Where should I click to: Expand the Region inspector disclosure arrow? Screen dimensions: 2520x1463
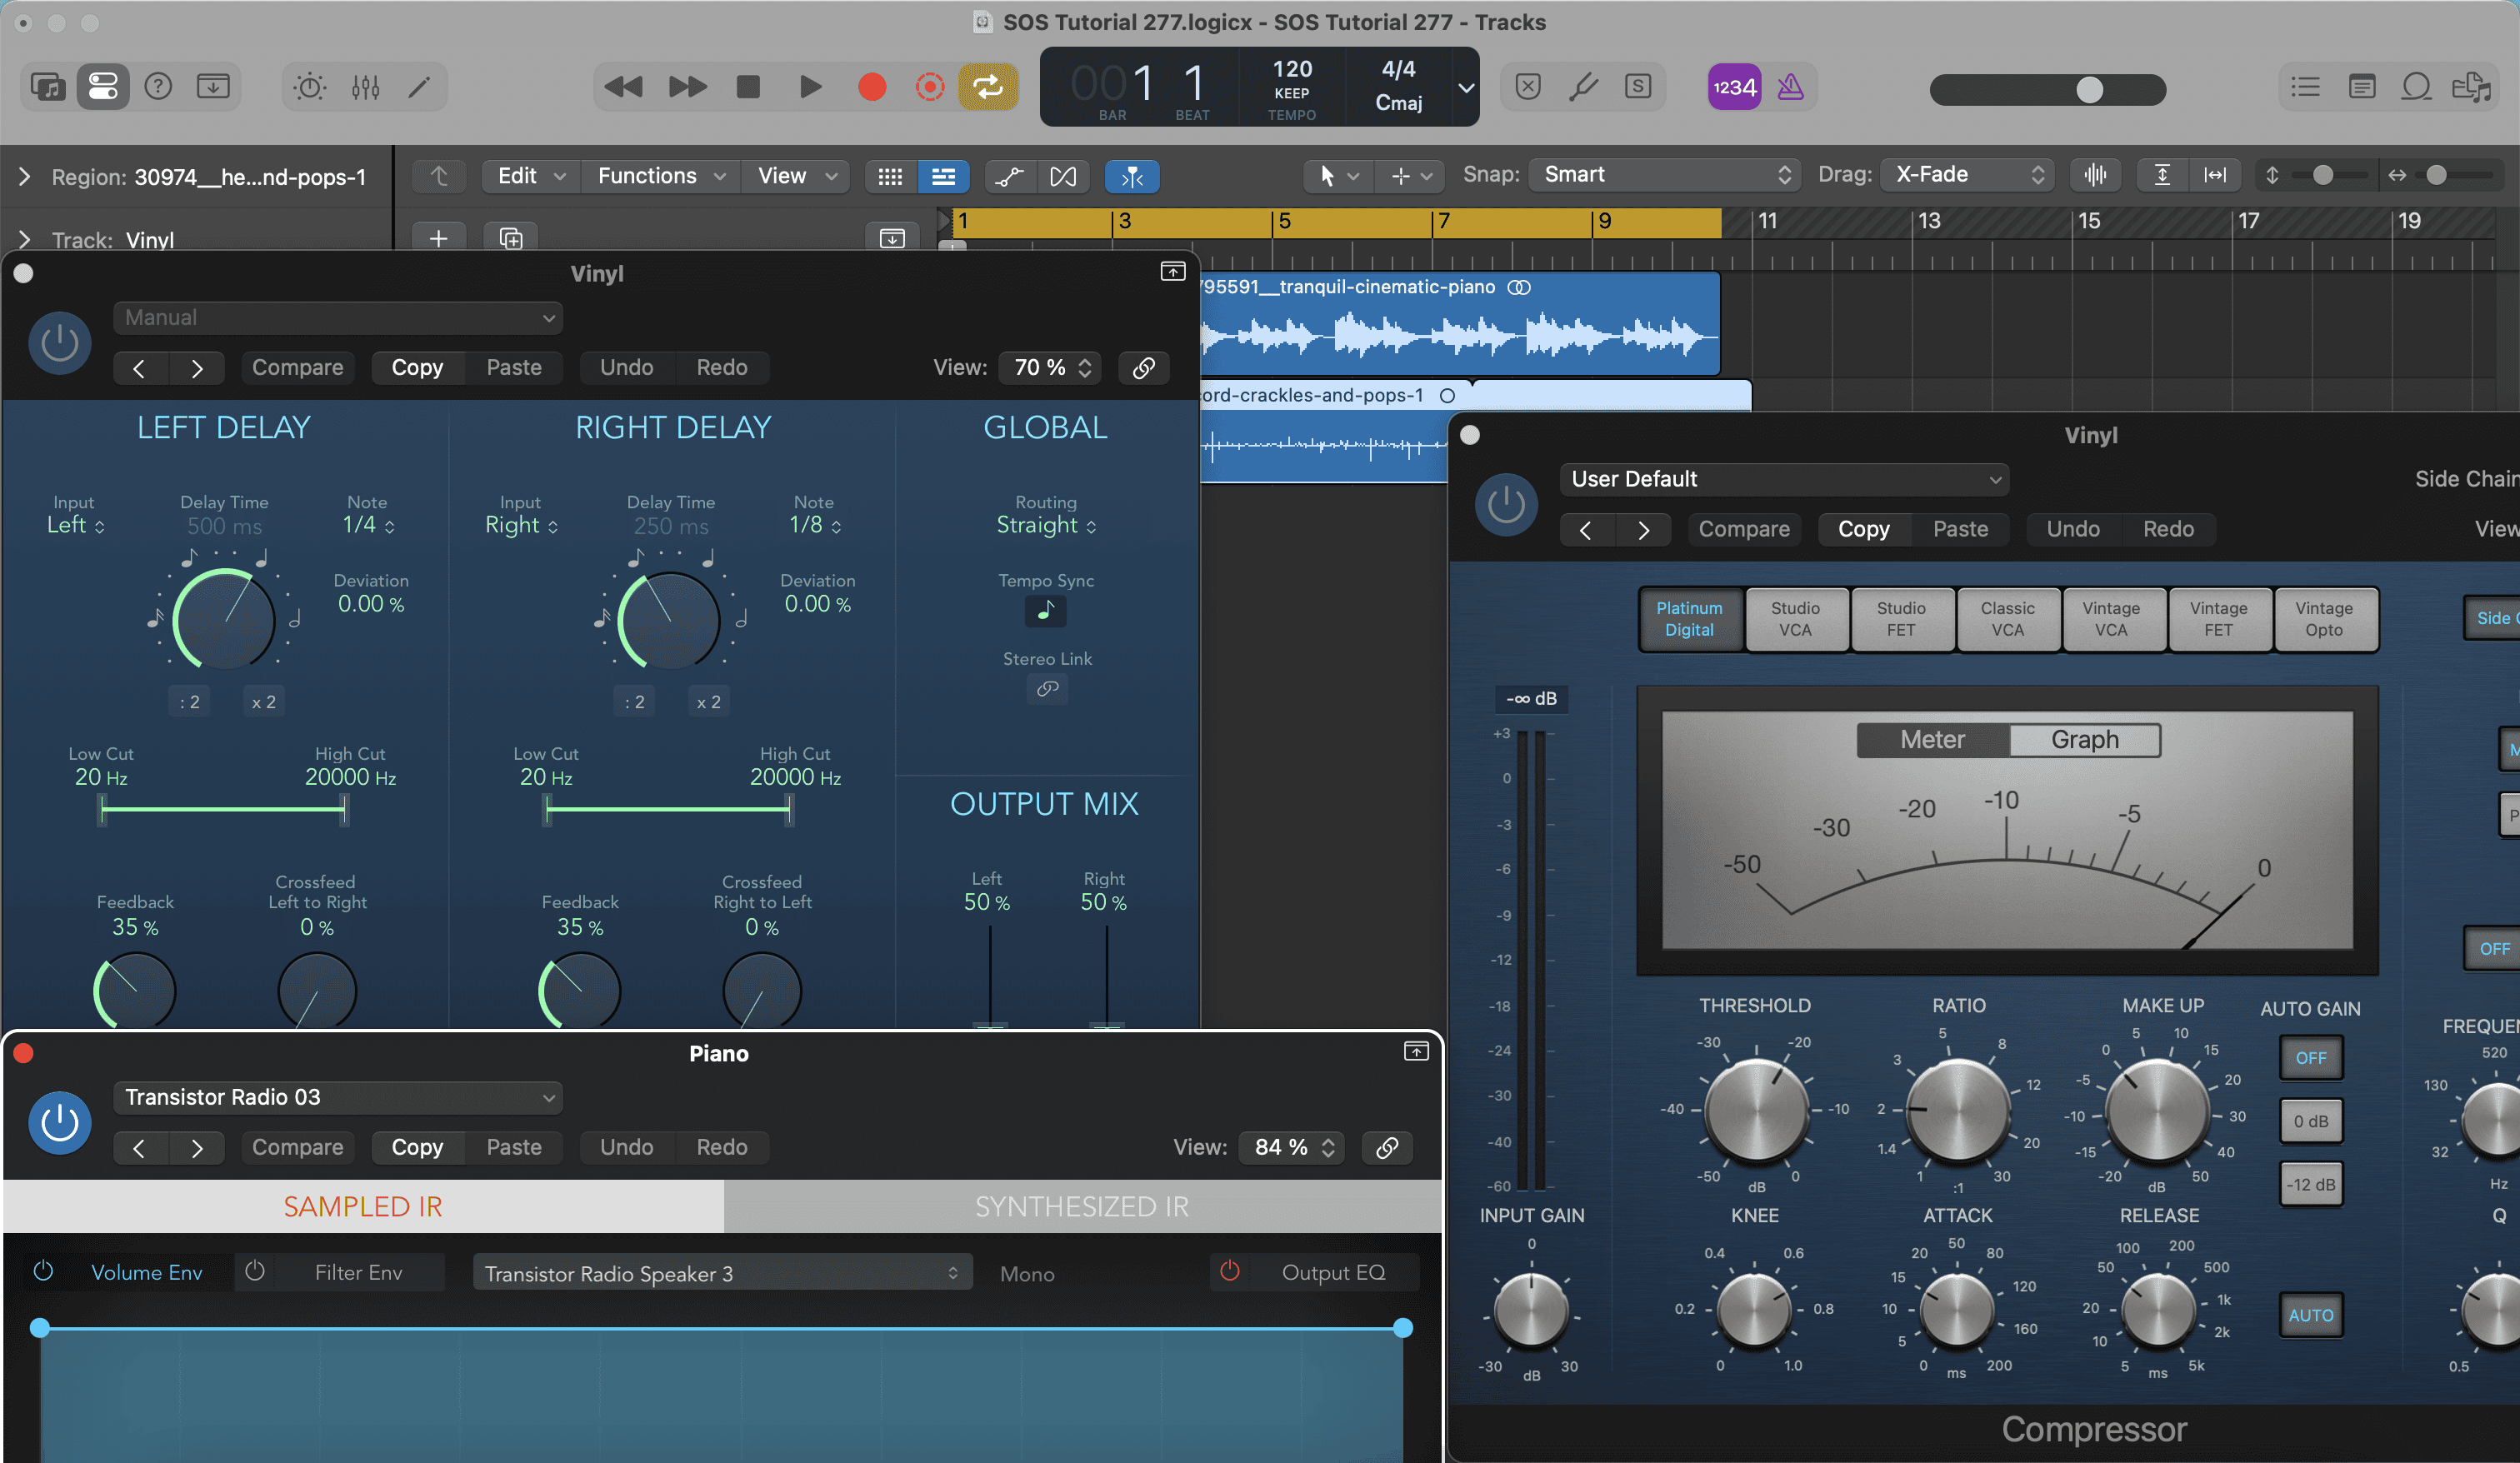tap(24, 177)
